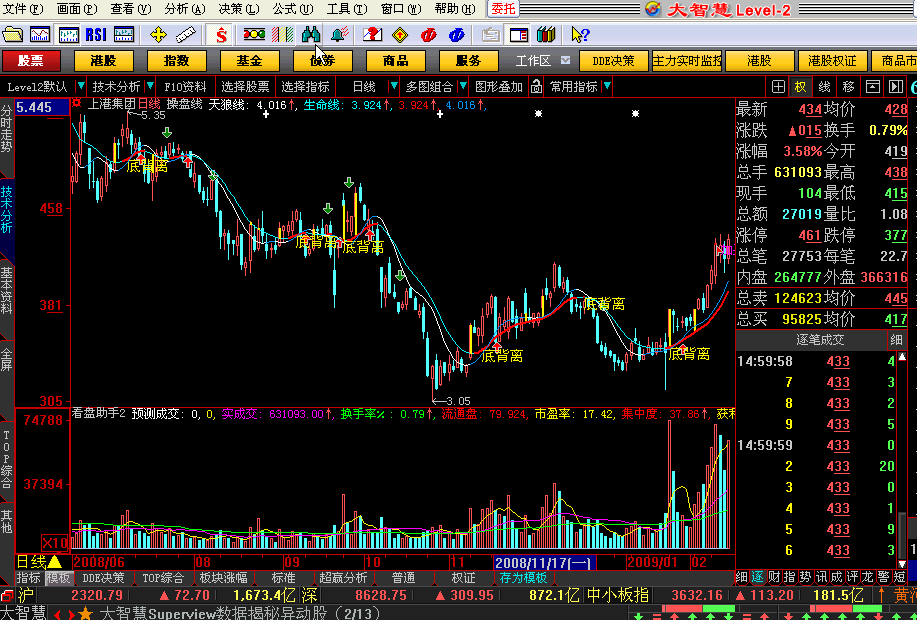This screenshot has width=917, height=620.
Task: Click the clipboard toolbar icon
Action: point(490,35)
